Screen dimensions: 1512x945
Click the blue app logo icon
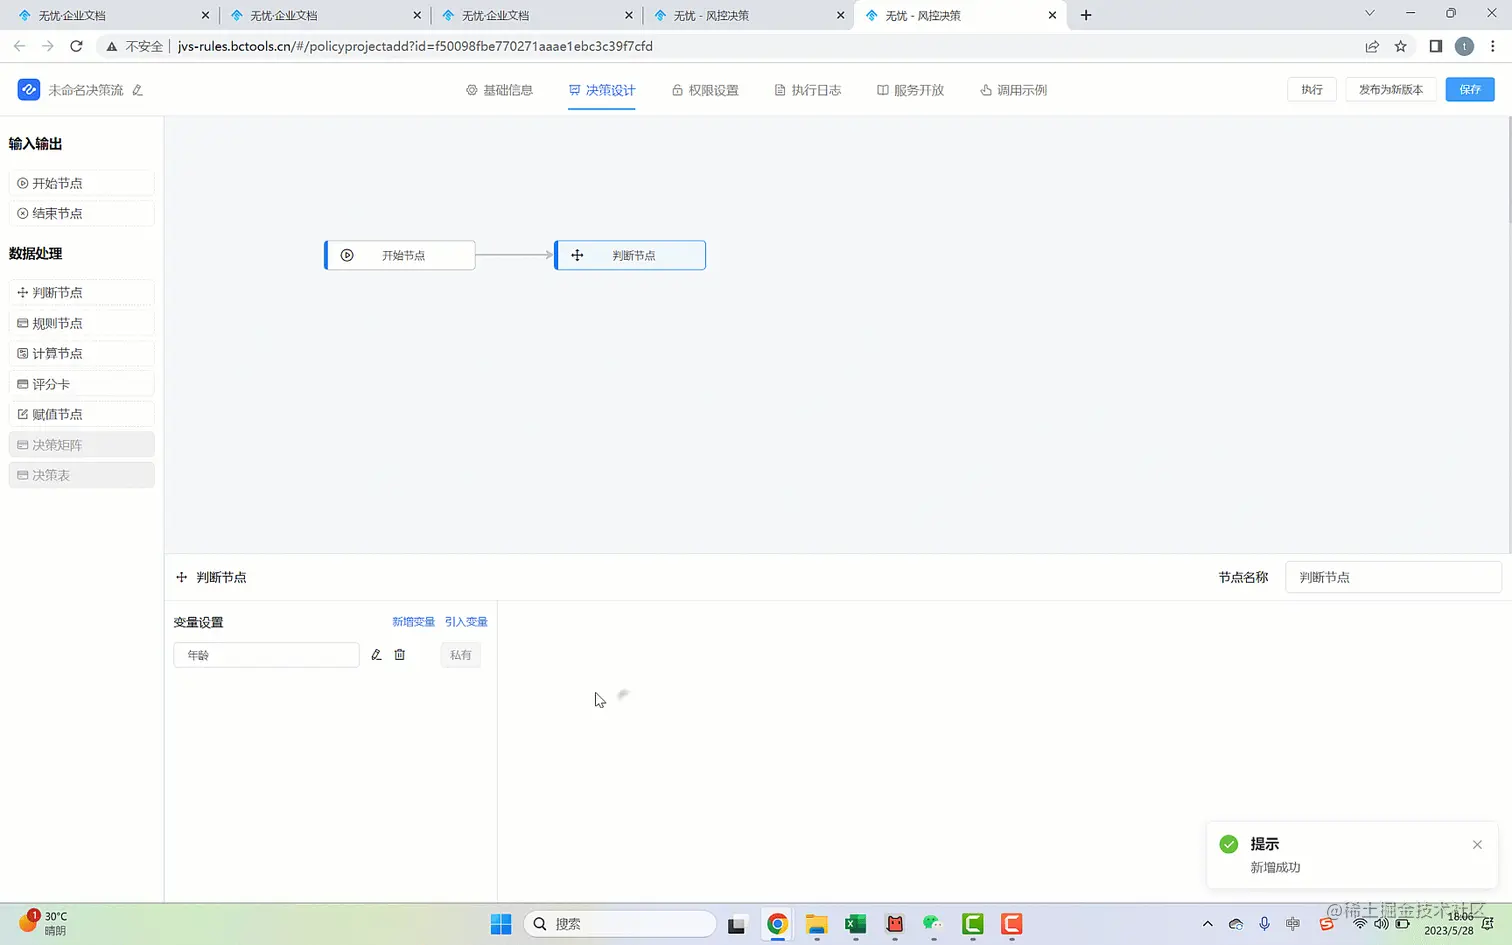click(x=29, y=90)
